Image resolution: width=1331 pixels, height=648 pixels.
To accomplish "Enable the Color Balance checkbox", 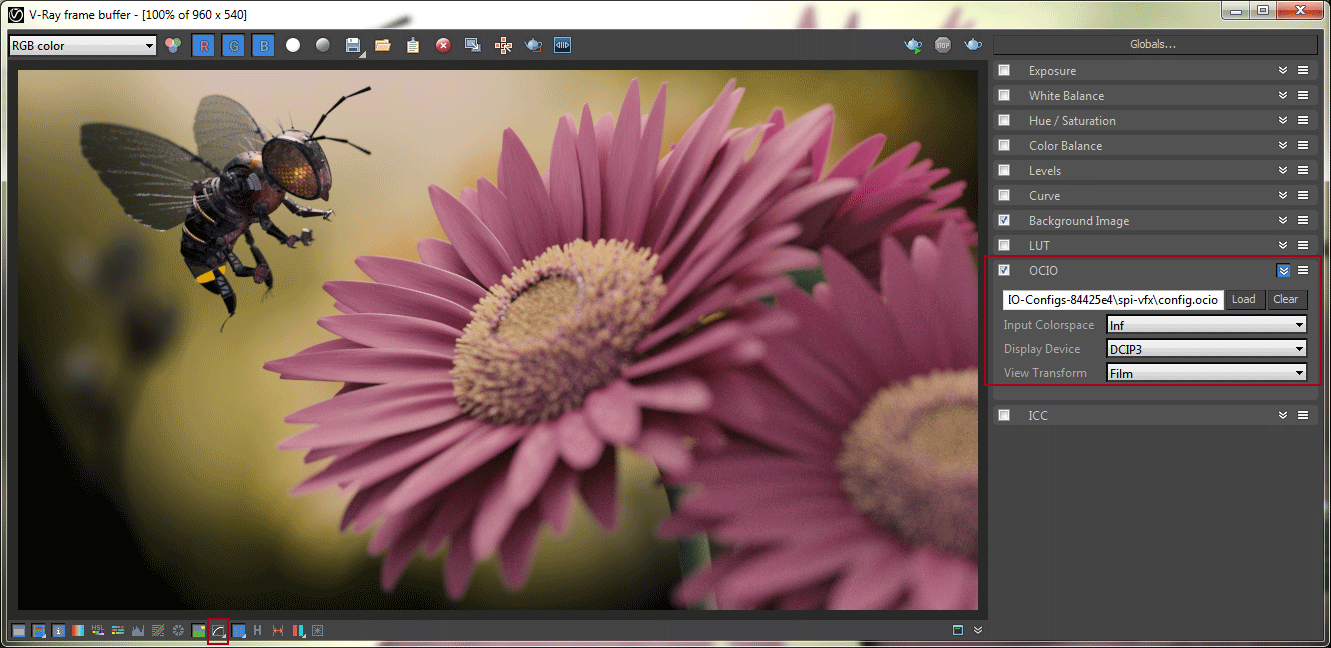I will pos(1004,145).
